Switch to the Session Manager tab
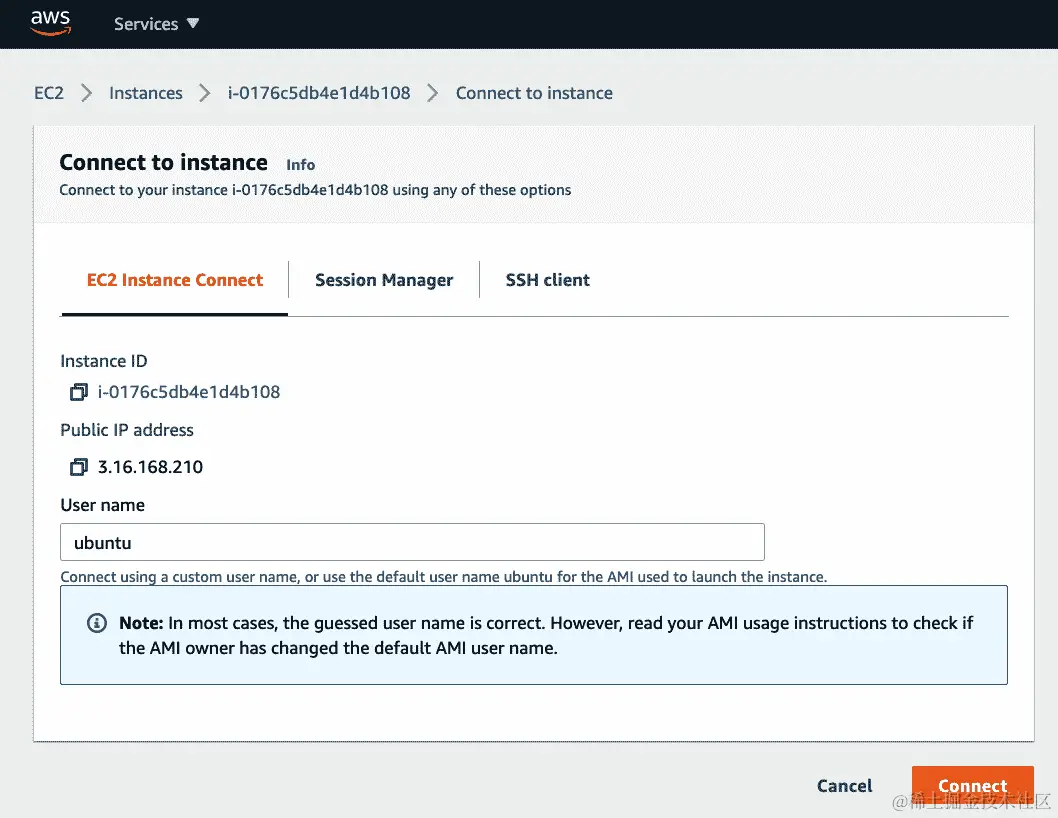Screen dimensions: 1058x818 pos(384,280)
